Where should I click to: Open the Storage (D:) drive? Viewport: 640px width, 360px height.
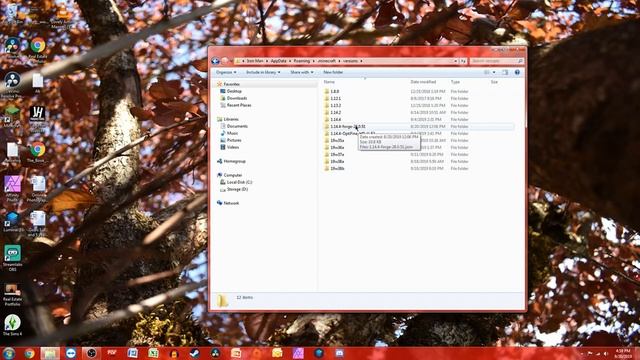[x=237, y=189]
